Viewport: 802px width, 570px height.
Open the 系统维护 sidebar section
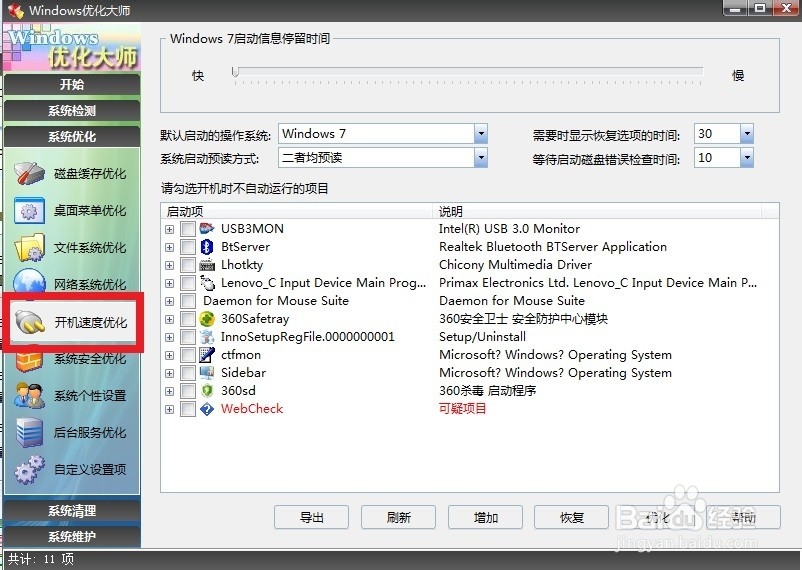point(72,536)
